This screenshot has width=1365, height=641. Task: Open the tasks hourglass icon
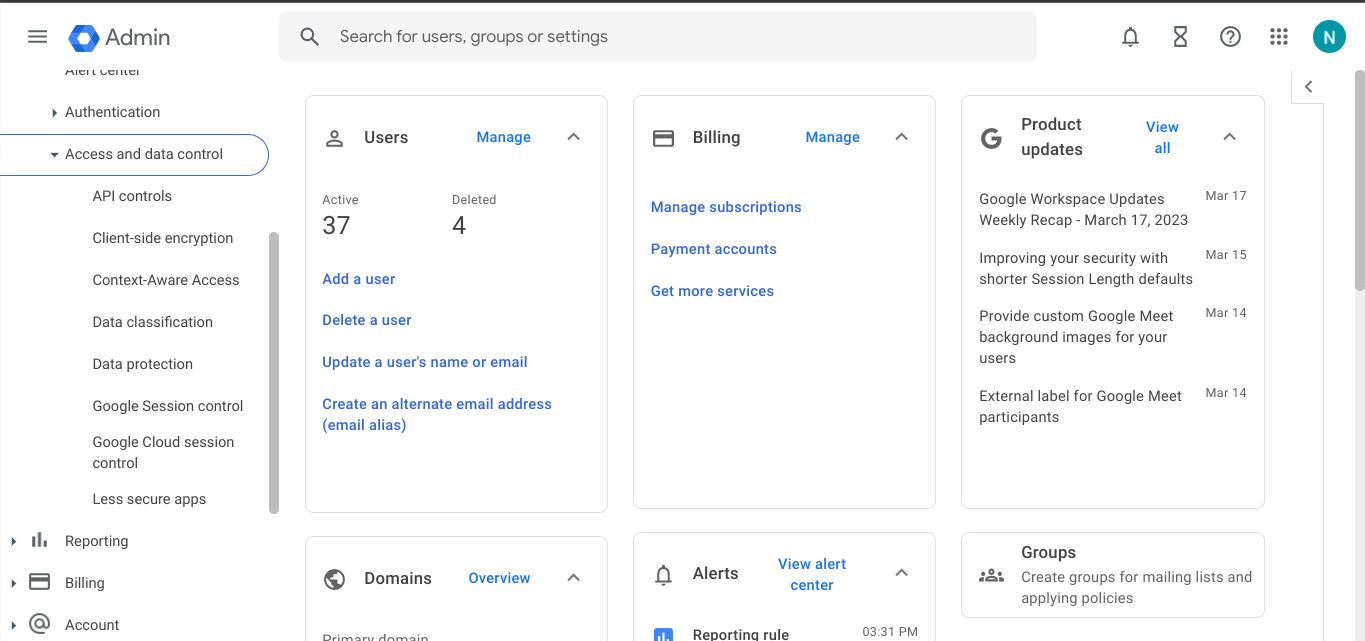1180,37
